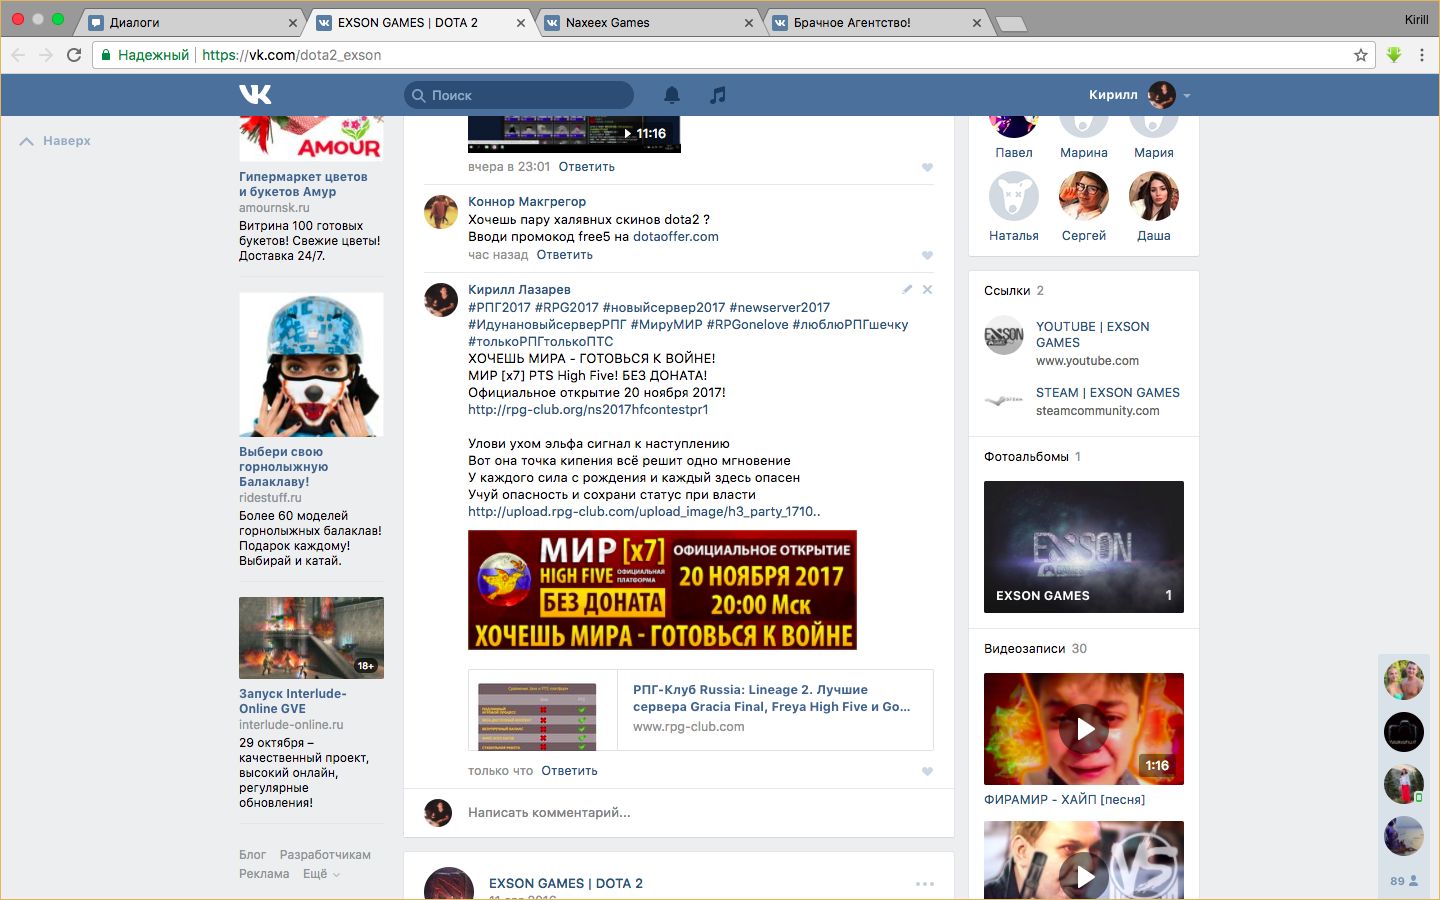Open Наталья's member avatar

[1014, 196]
